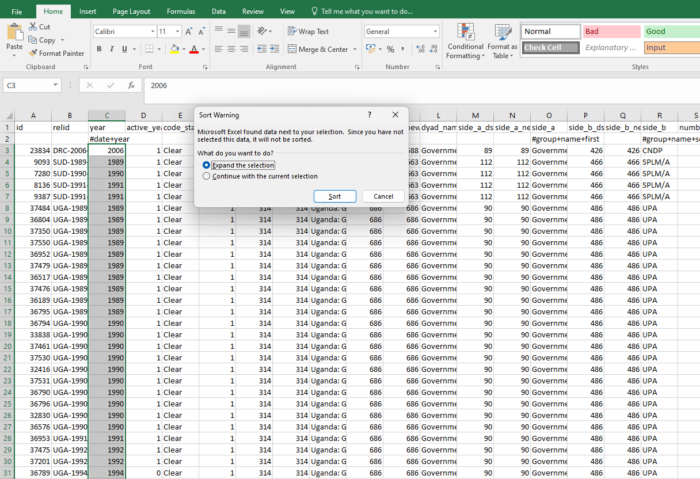Open the font size dropdown
700x479 pixels.
coord(178,31)
